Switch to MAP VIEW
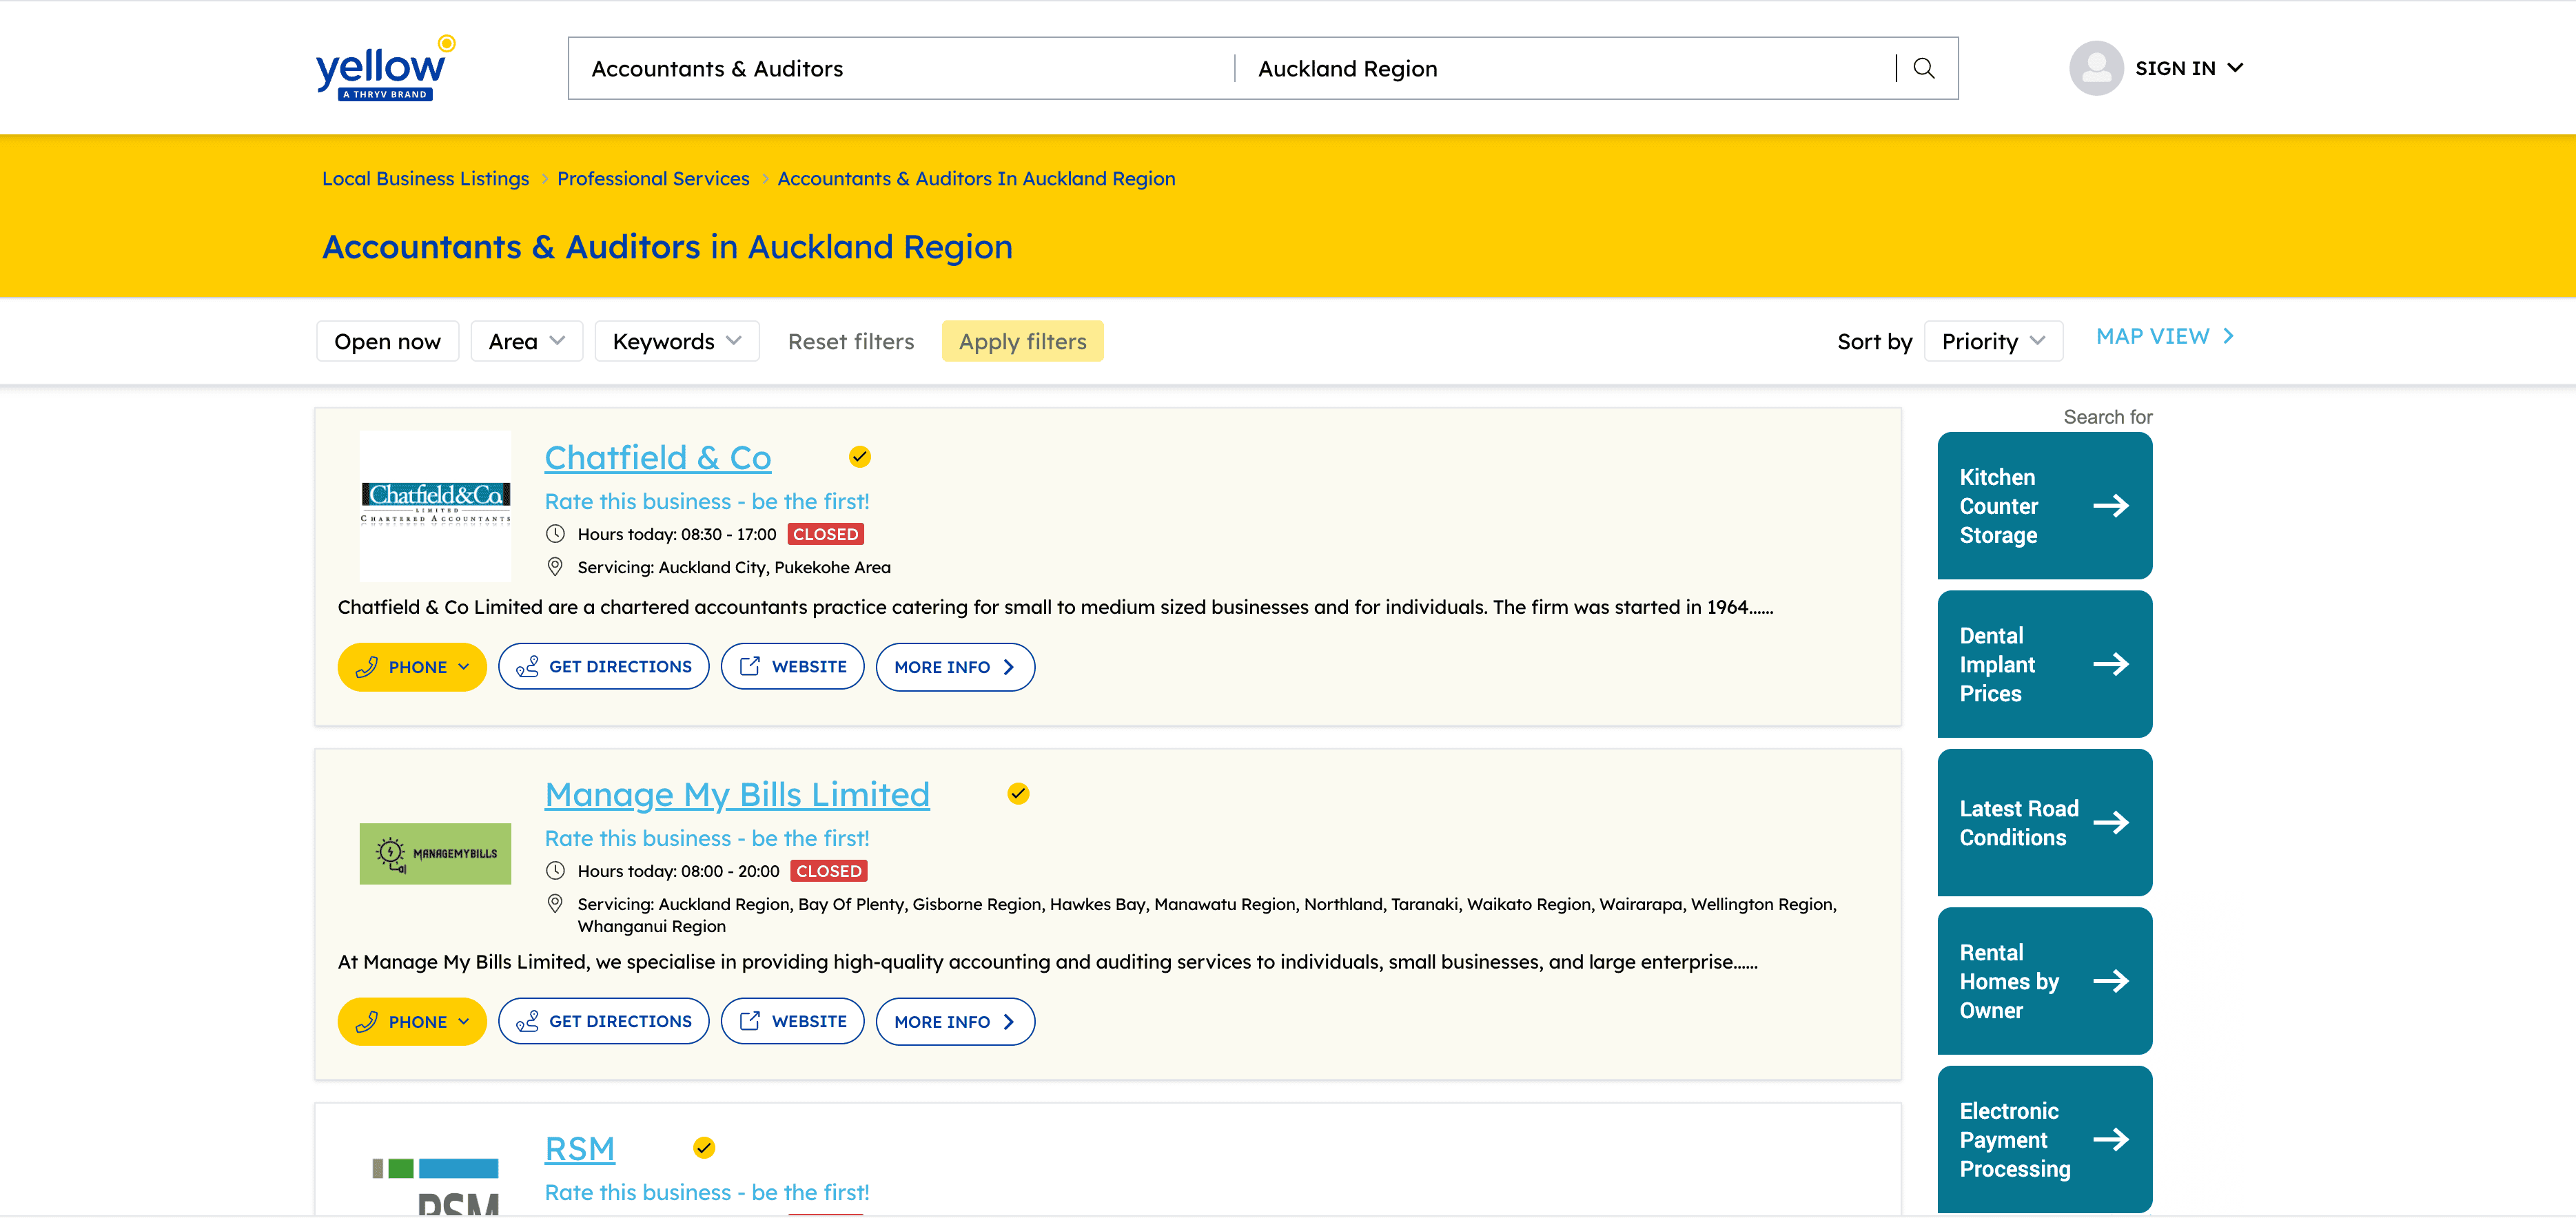 pos(2165,336)
